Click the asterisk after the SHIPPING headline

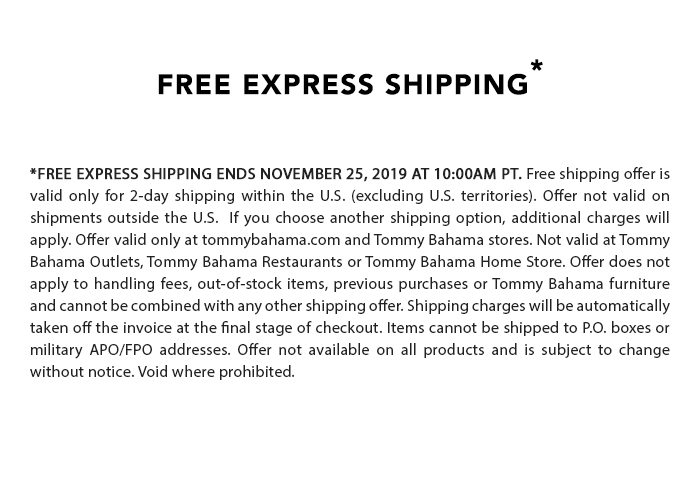tap(536, 67)
